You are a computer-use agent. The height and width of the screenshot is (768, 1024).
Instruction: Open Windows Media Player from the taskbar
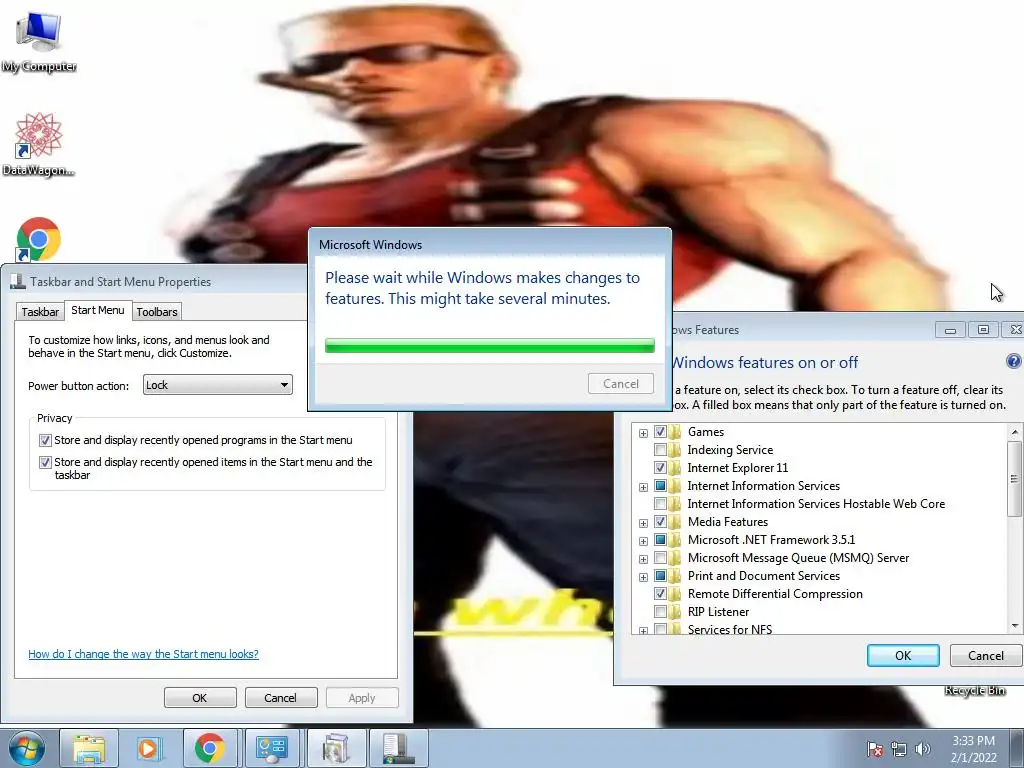click(148, 748)
